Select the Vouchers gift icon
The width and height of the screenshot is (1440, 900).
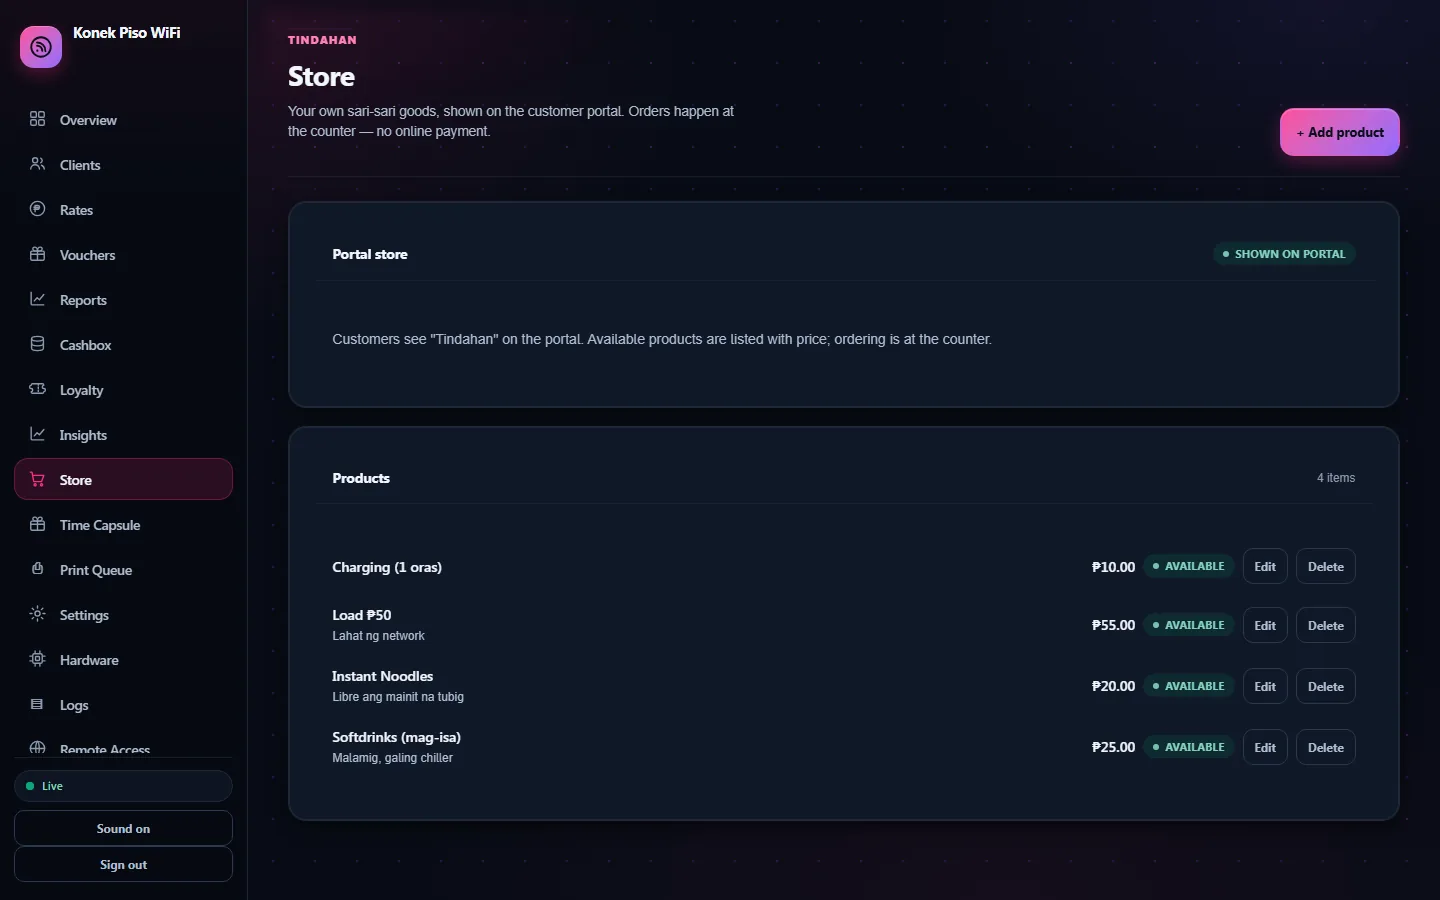pyautogui.click(x=38, y=254)
